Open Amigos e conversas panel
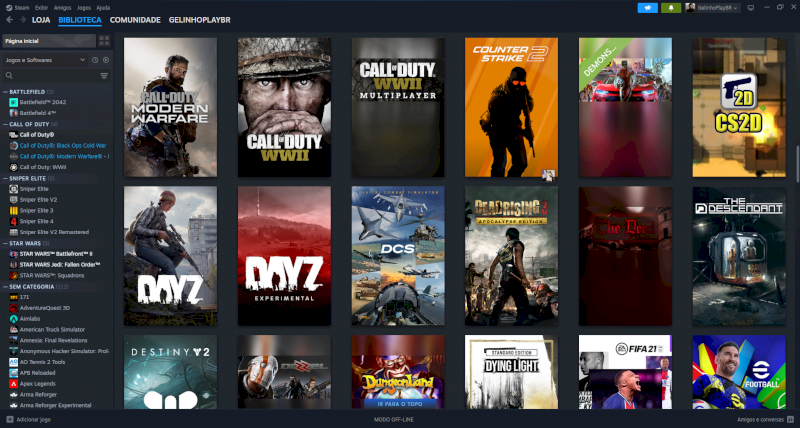The image size is (800, 428). tap(765, 419)
